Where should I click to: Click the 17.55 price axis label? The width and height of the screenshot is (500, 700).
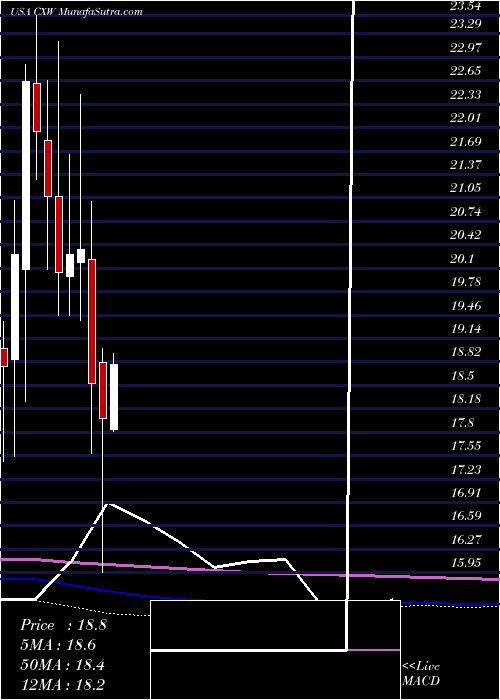click(465, 446)
